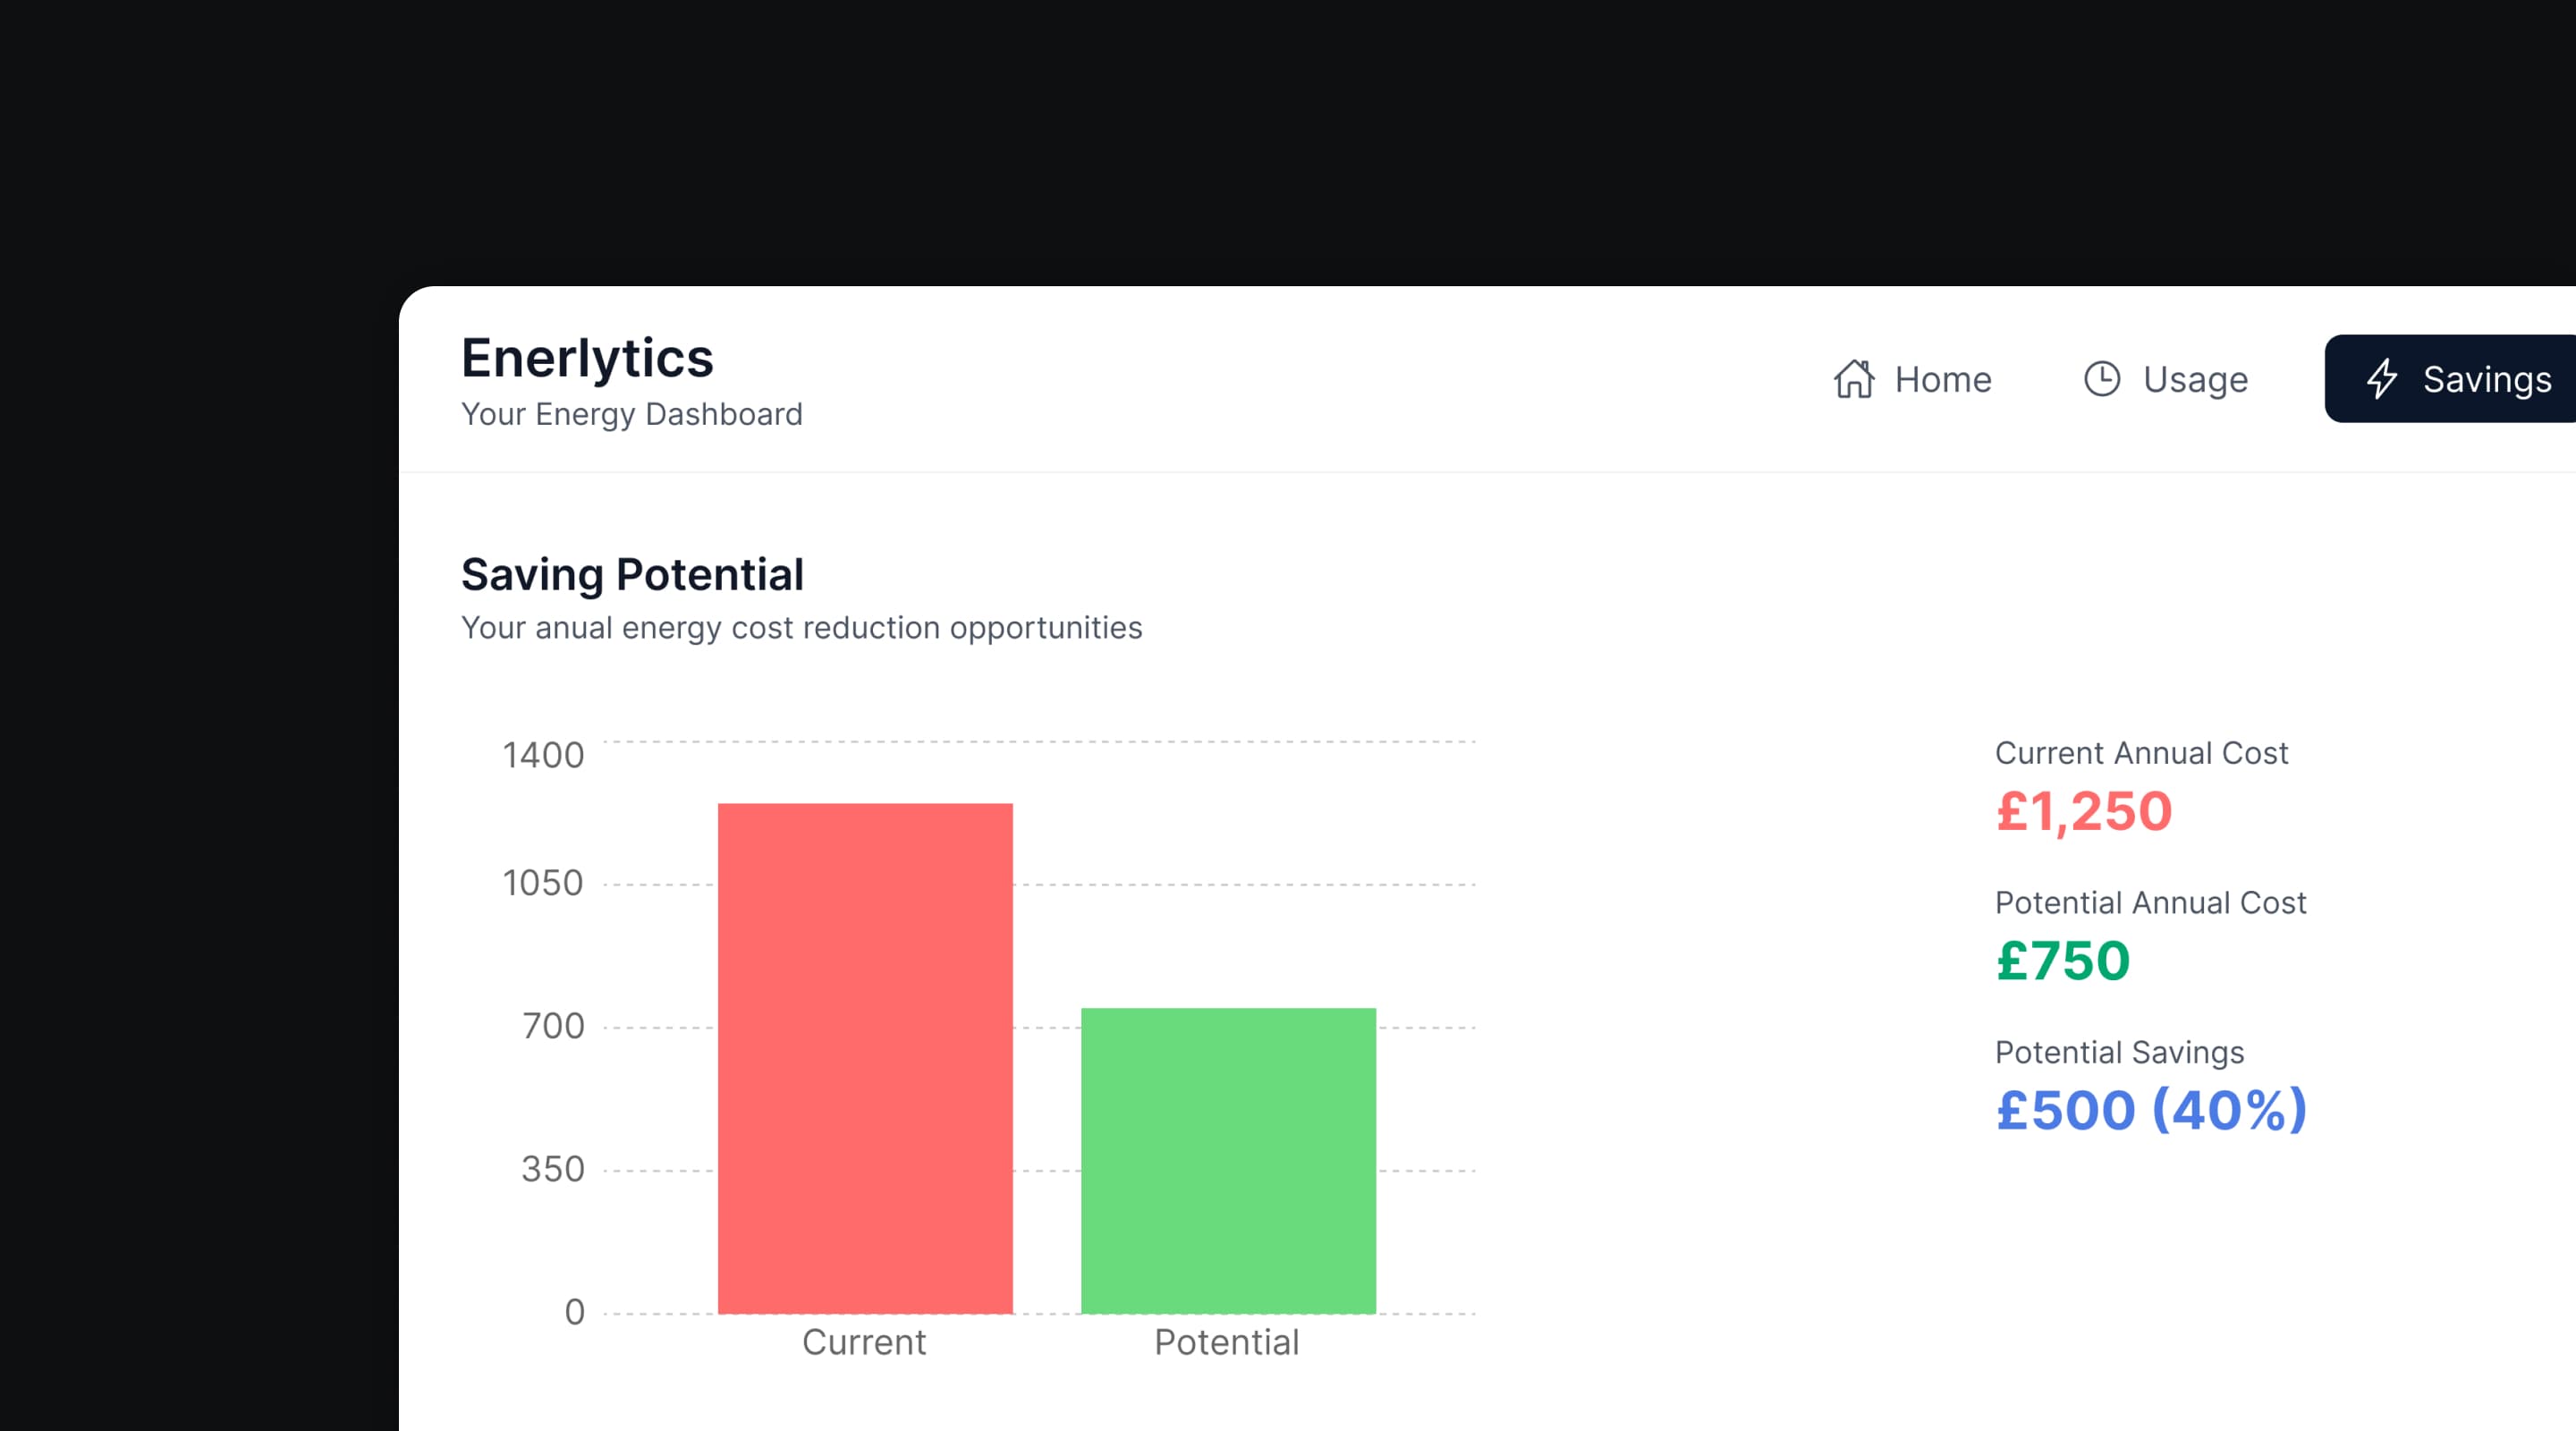The width and height of the screenshot is (2576, 1431).
Task: Click the Saving Potential heading
Action: (632, 575)
